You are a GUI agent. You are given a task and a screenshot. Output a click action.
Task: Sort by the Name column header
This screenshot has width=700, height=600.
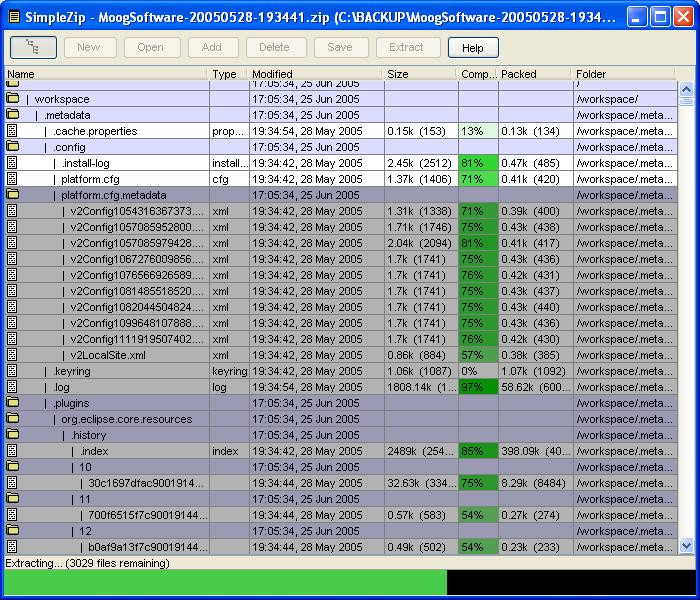coord(106,74)
